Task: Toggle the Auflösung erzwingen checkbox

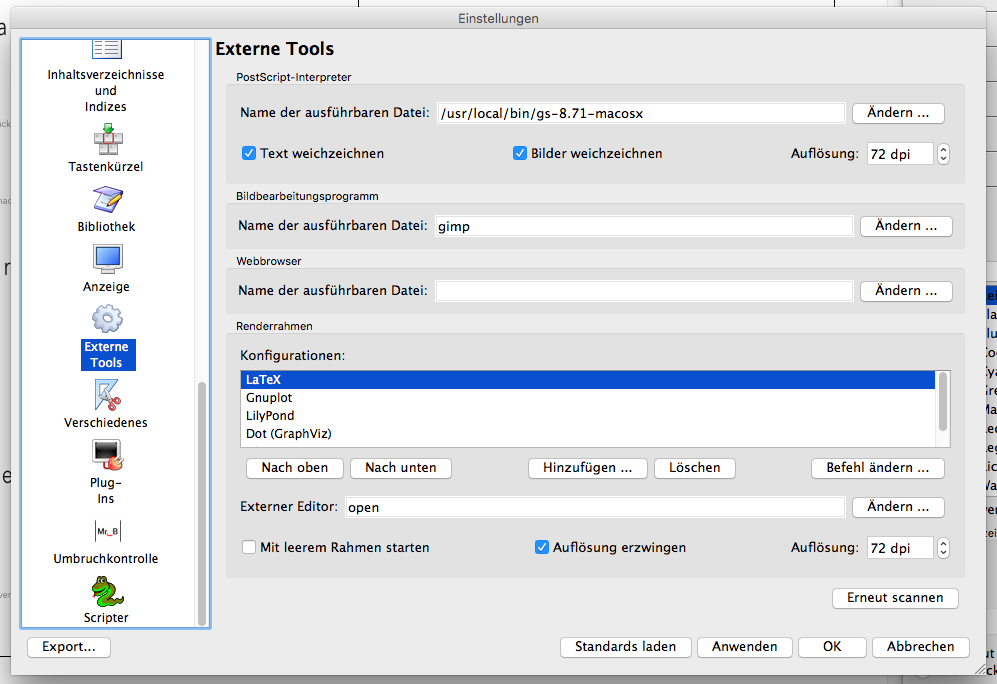Action: coord(542,548)
